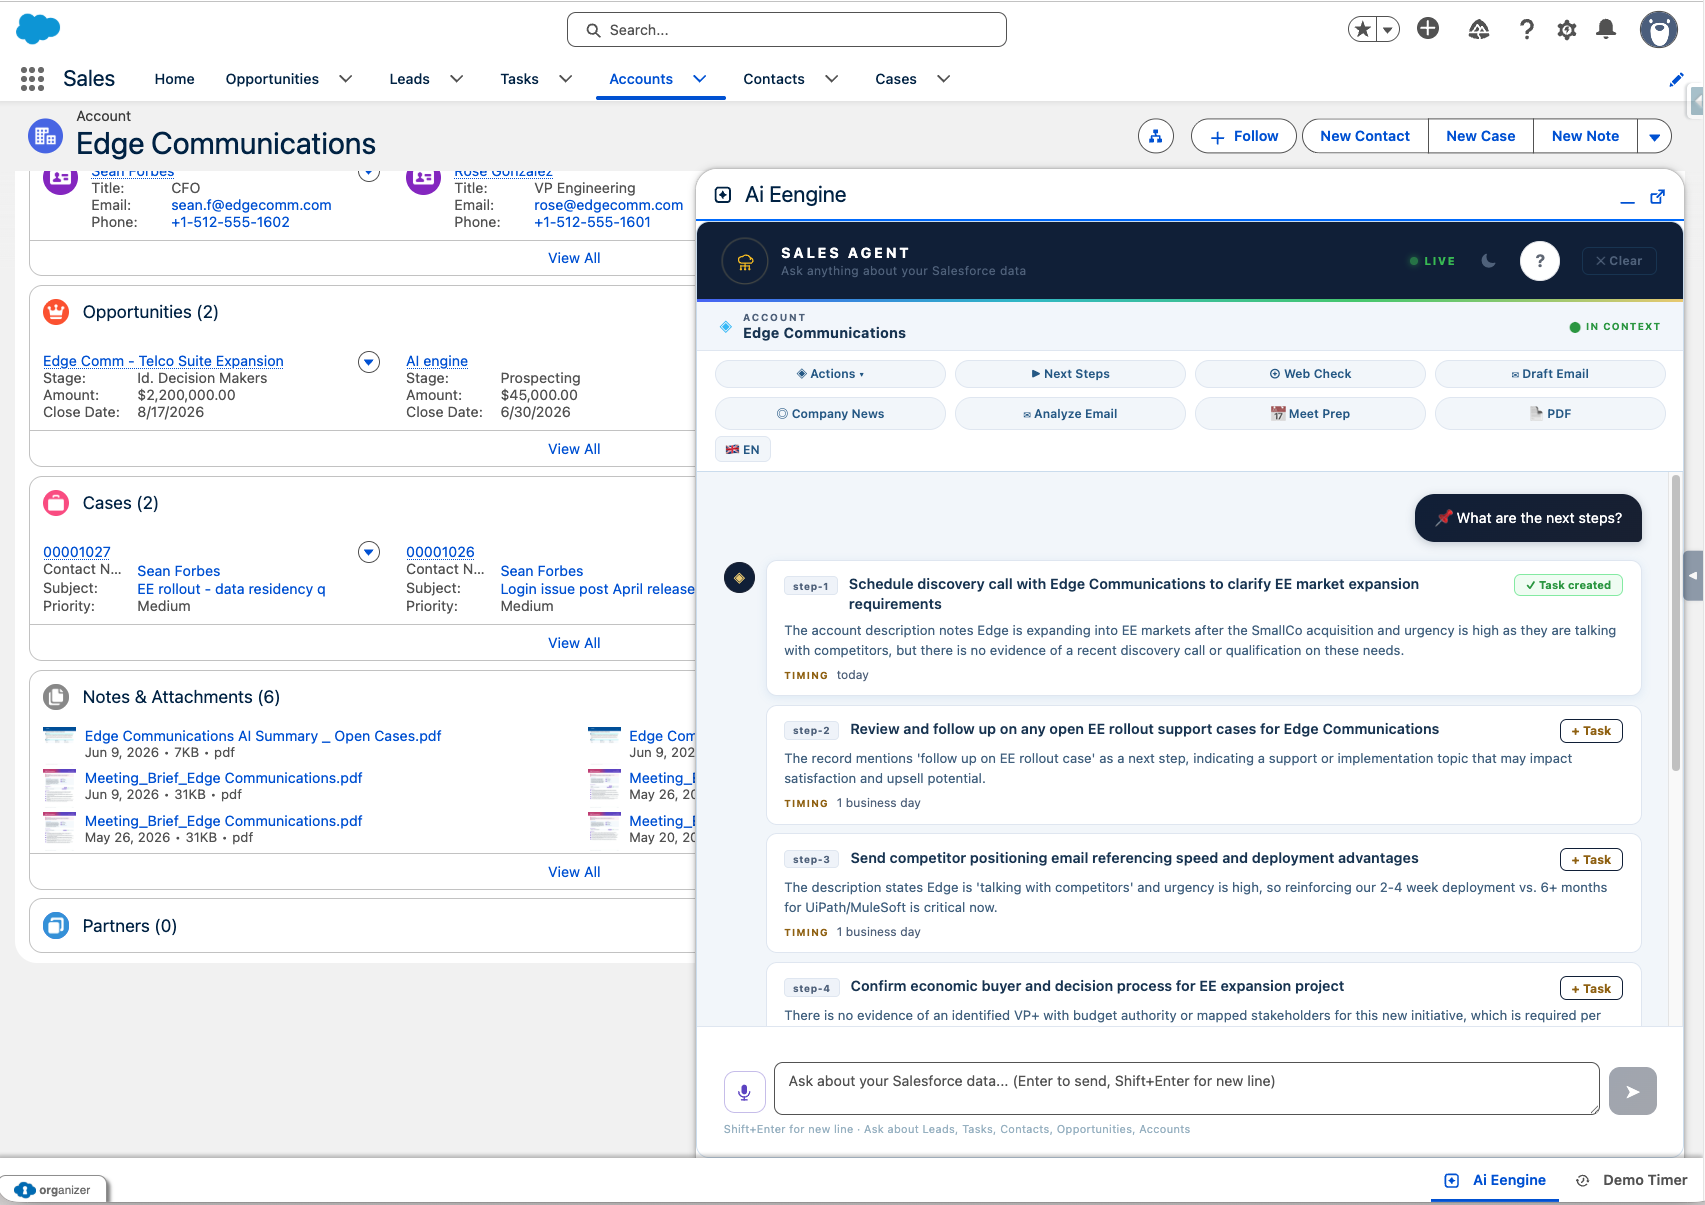Click the Notes & Attachments icon
Screen dimensions: 1705x1205
56,697
